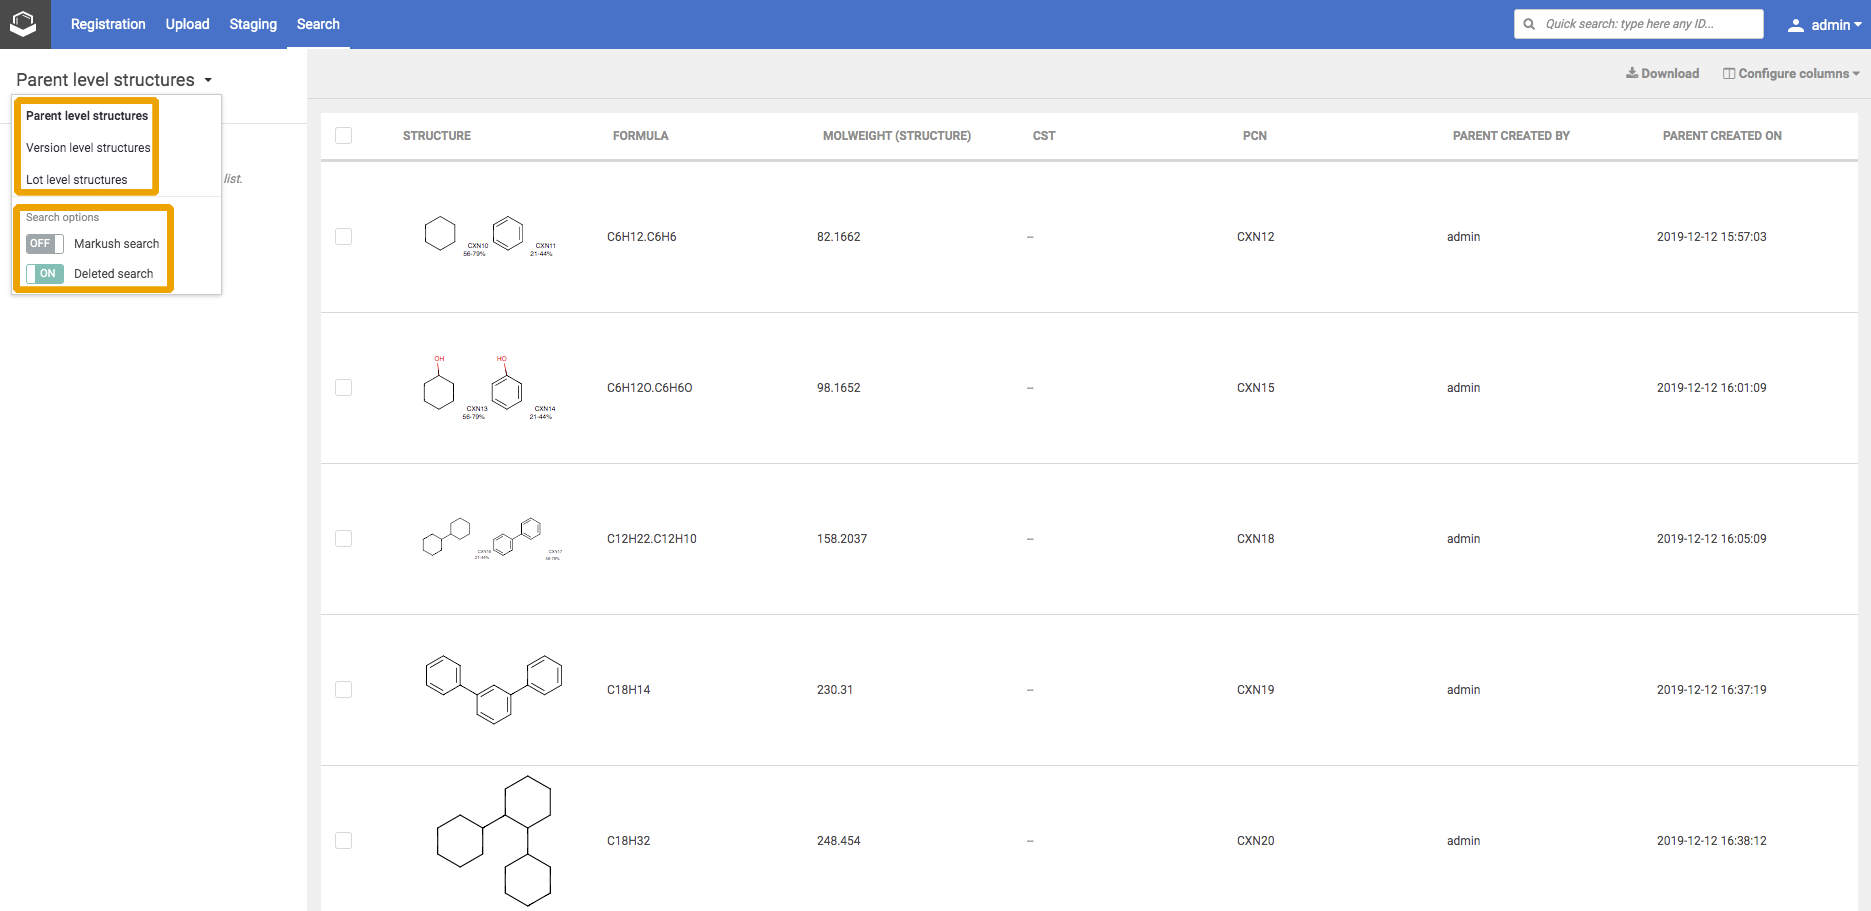Screen dimensions: 1871x911
Task: Click the admin user avatar icon
Action: click(1795, 24)
